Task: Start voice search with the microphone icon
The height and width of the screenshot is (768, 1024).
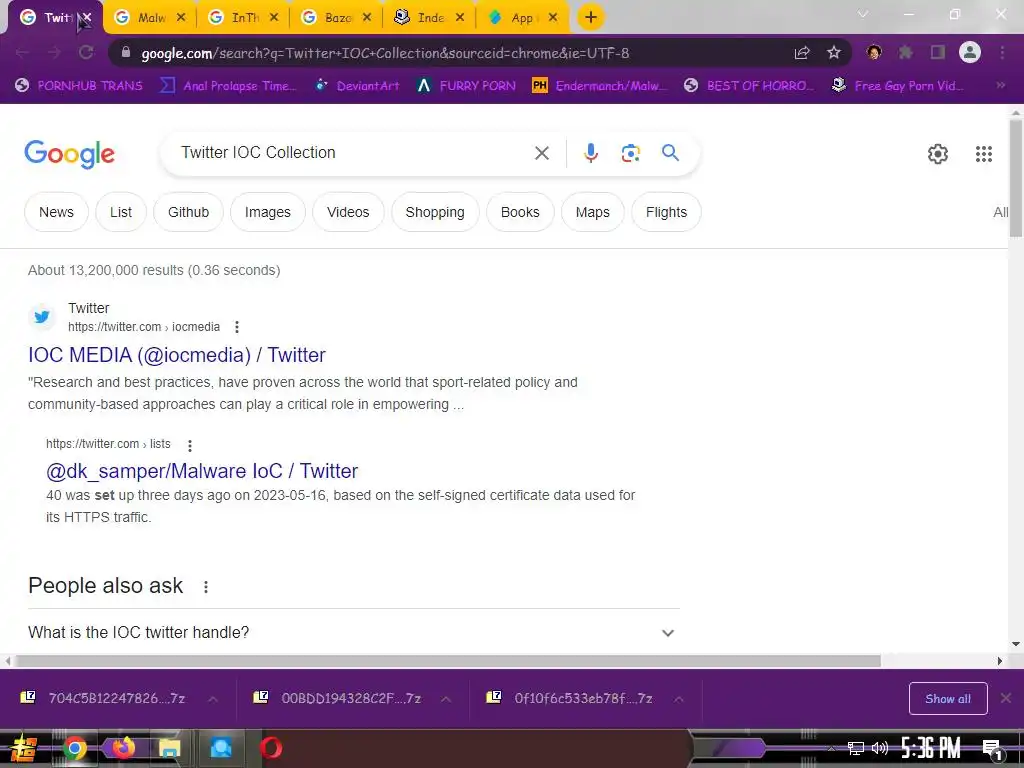Action: (590, 153)
